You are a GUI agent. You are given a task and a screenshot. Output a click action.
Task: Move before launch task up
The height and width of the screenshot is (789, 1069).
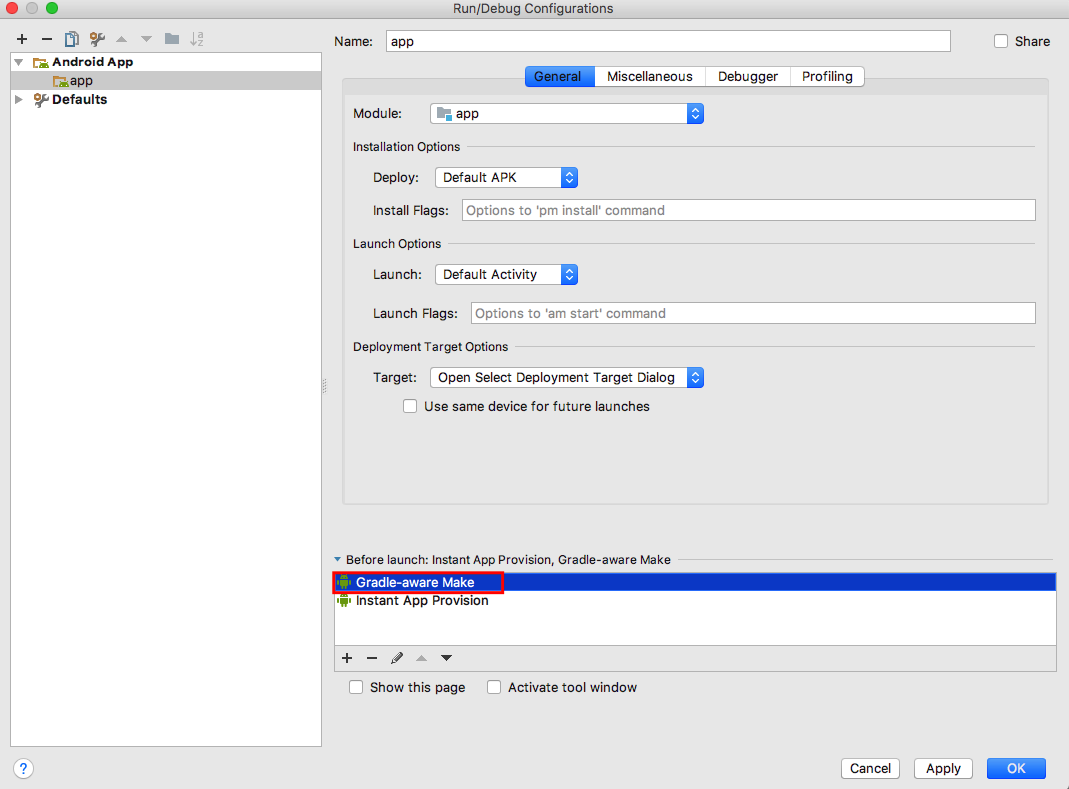coord(421,658)
